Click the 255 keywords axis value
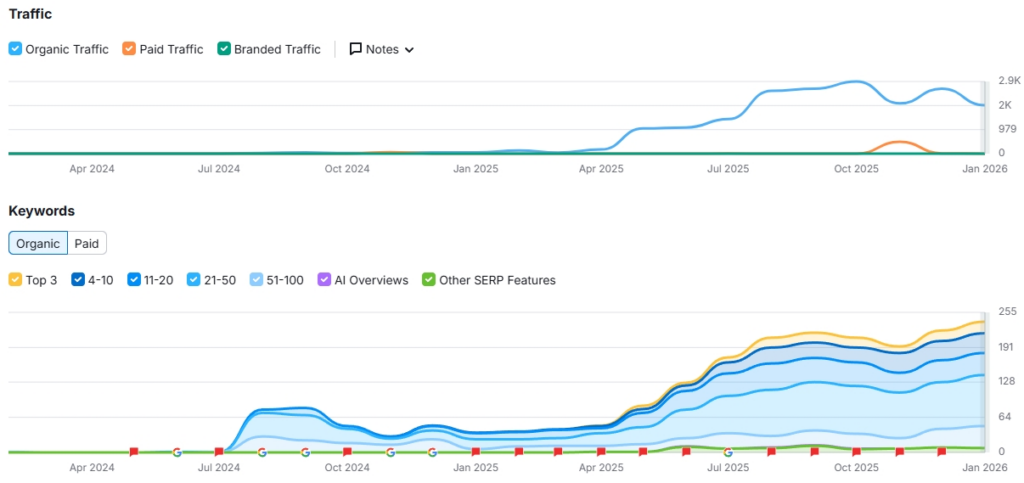1024x483 pixels. click(1007, 312)
